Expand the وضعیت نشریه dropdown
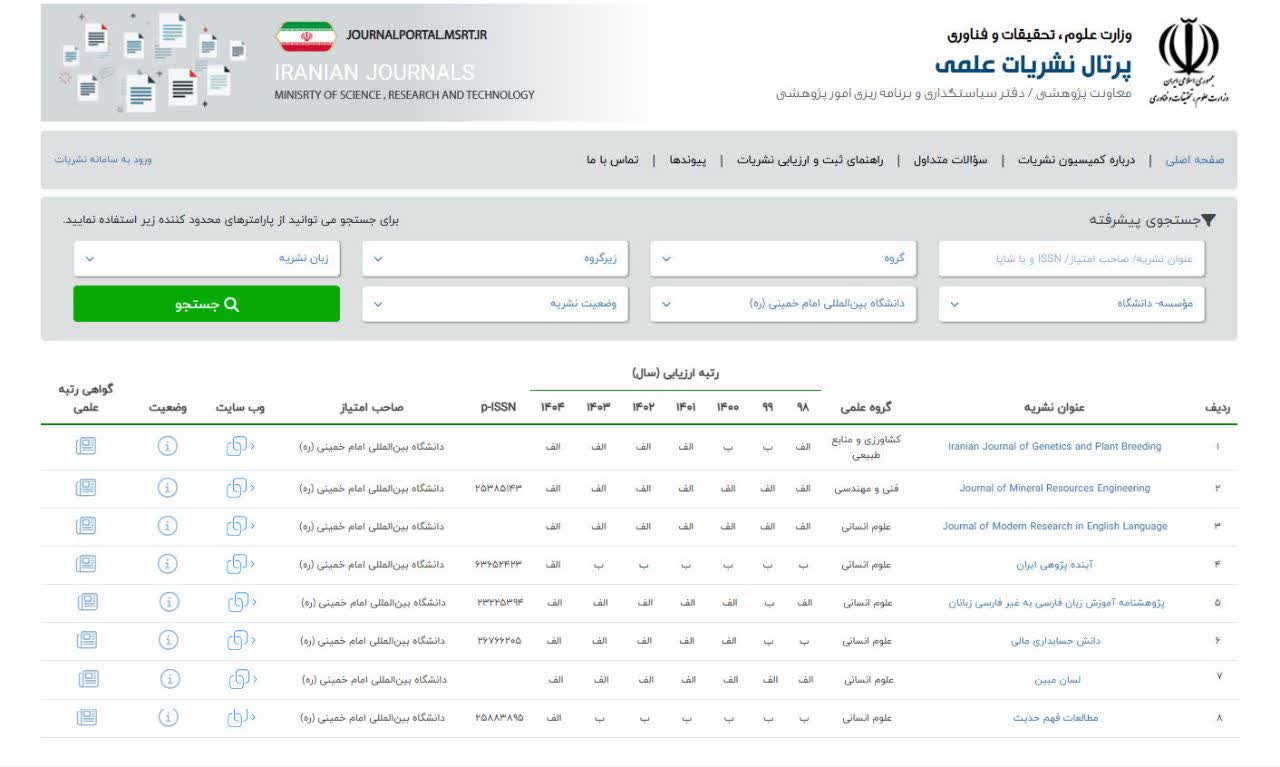The width and height of the screenshot is (1280, 767). (x=495, y=304)
